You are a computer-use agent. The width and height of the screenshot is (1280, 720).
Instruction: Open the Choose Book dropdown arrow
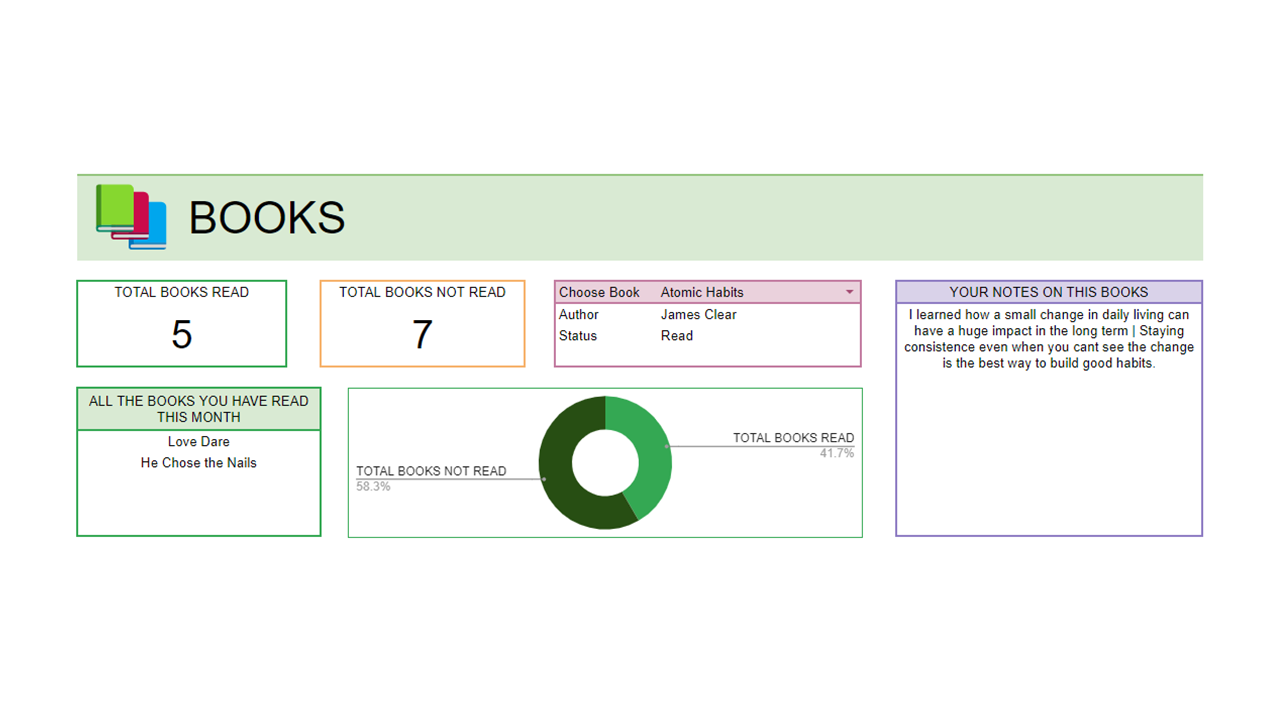pos(850,293)
